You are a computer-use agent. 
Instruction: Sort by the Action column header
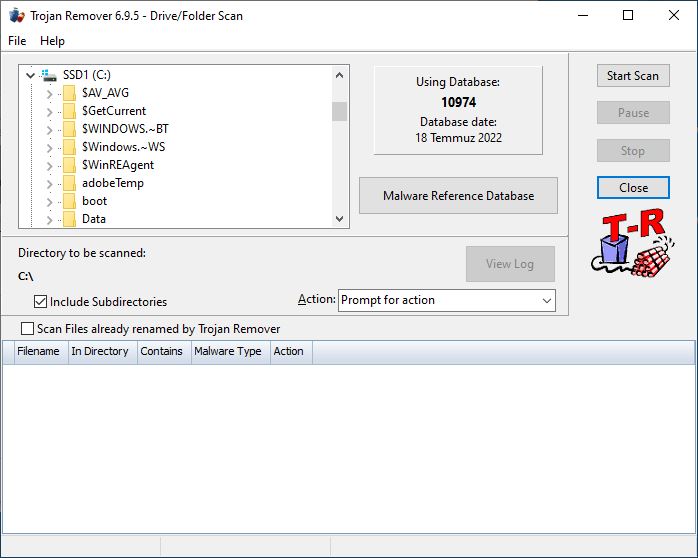click(291, 352)
